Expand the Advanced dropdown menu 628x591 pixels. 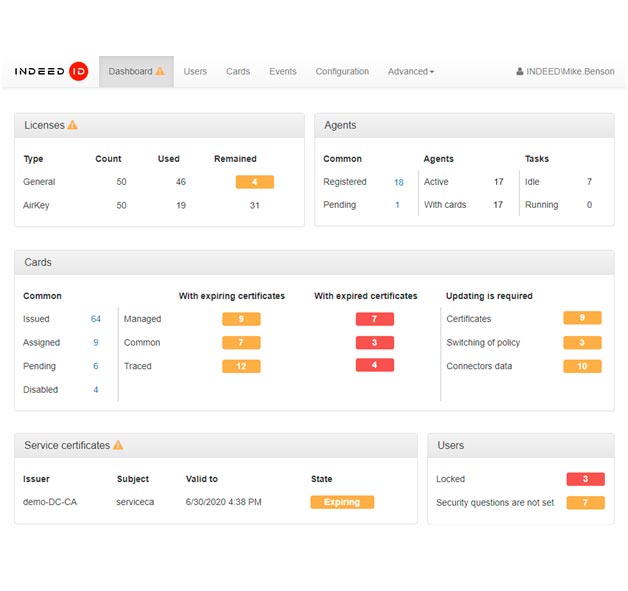pyautogui.click(x=411, y=71)
